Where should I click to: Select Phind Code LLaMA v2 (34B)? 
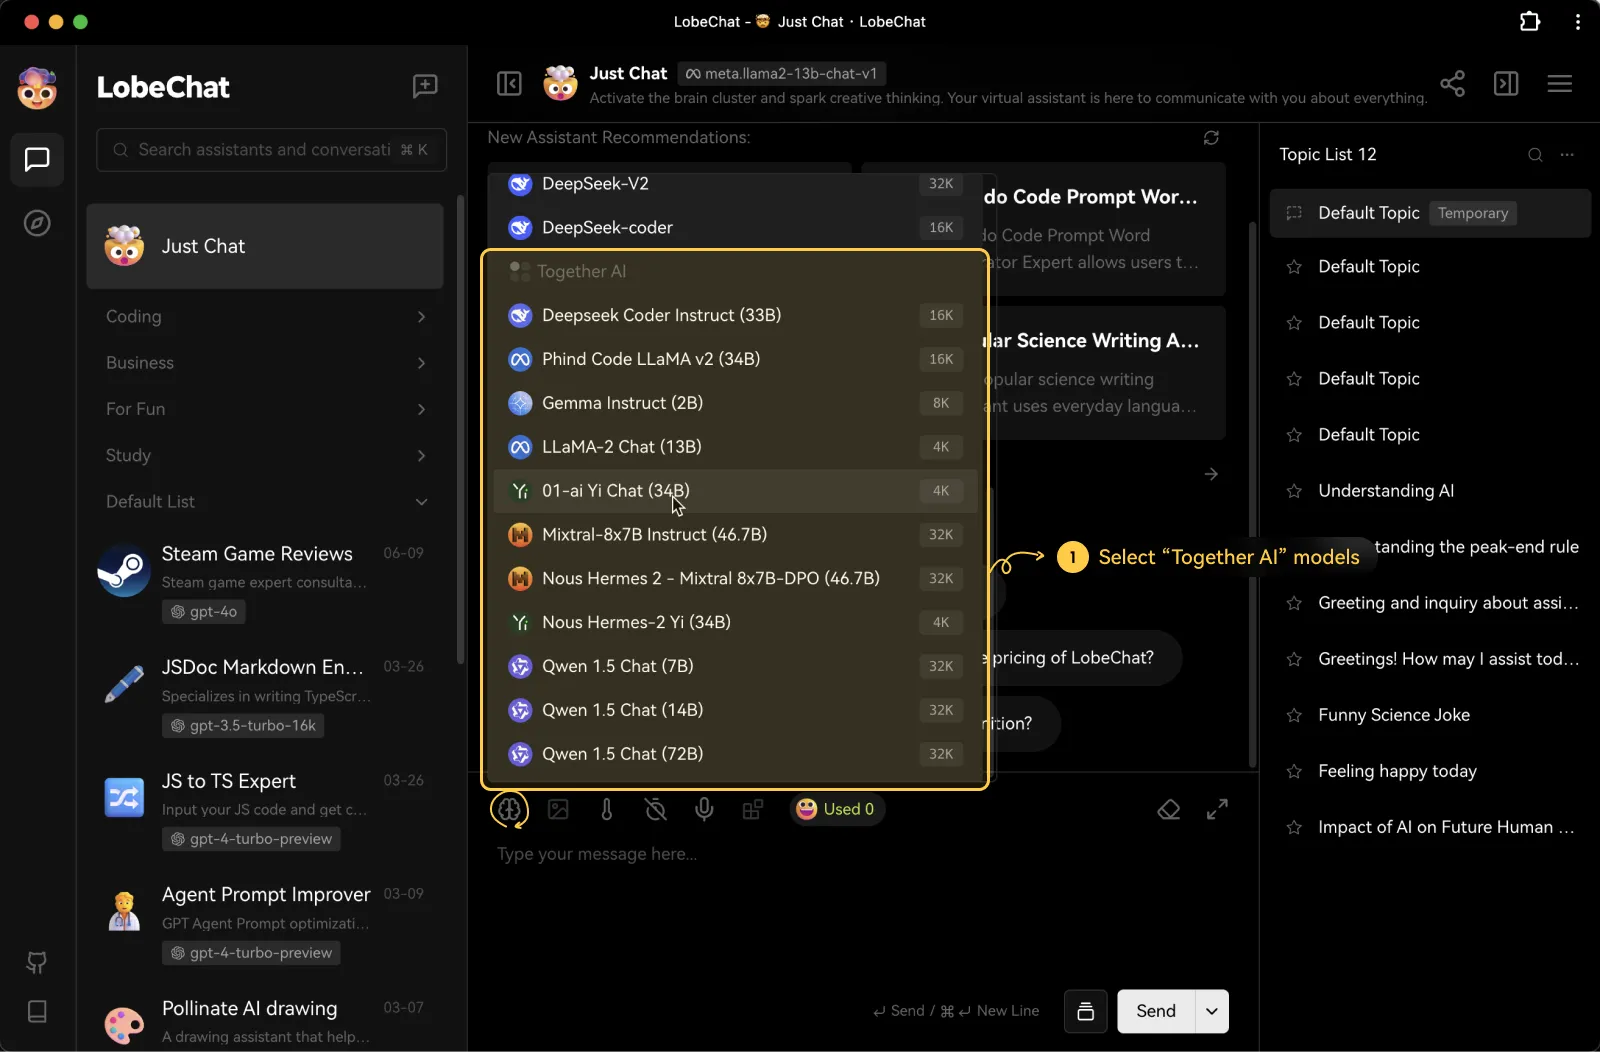click(x=735, y=359)
